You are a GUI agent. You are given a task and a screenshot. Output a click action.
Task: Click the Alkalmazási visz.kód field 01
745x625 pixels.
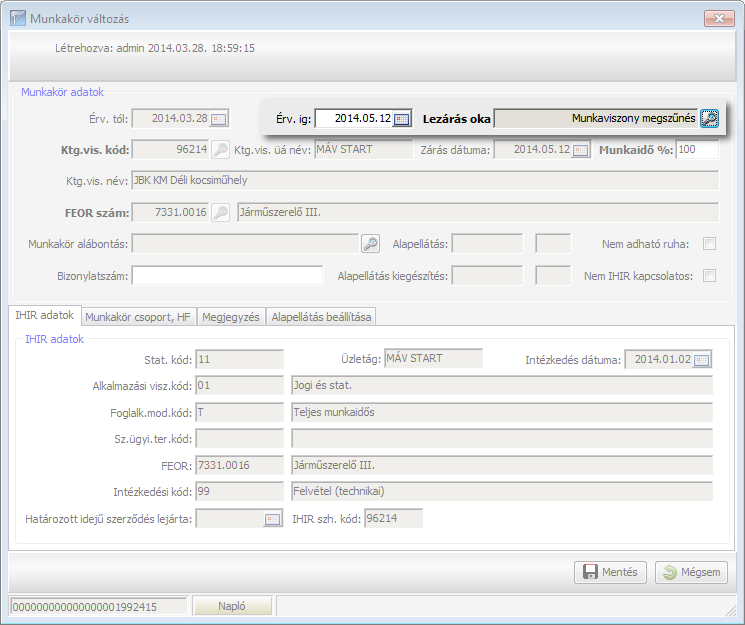240,385
